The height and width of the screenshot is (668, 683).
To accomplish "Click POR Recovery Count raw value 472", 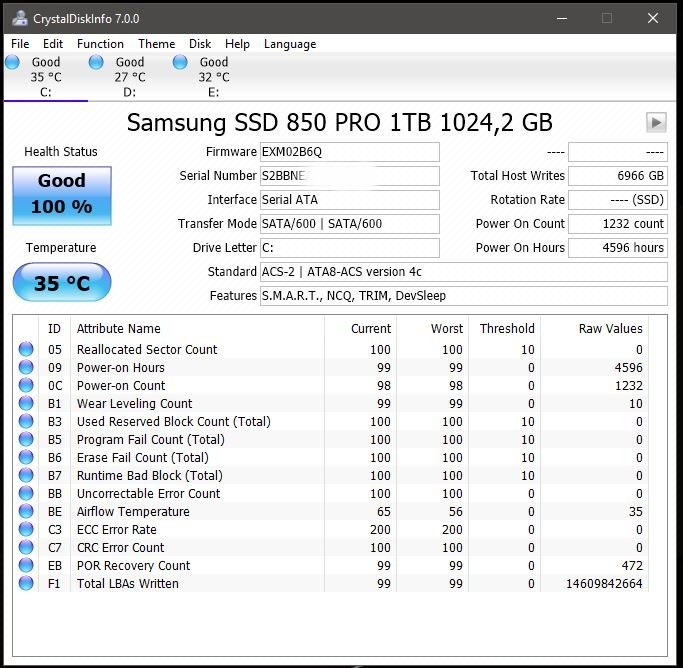I will coord(632,566).
